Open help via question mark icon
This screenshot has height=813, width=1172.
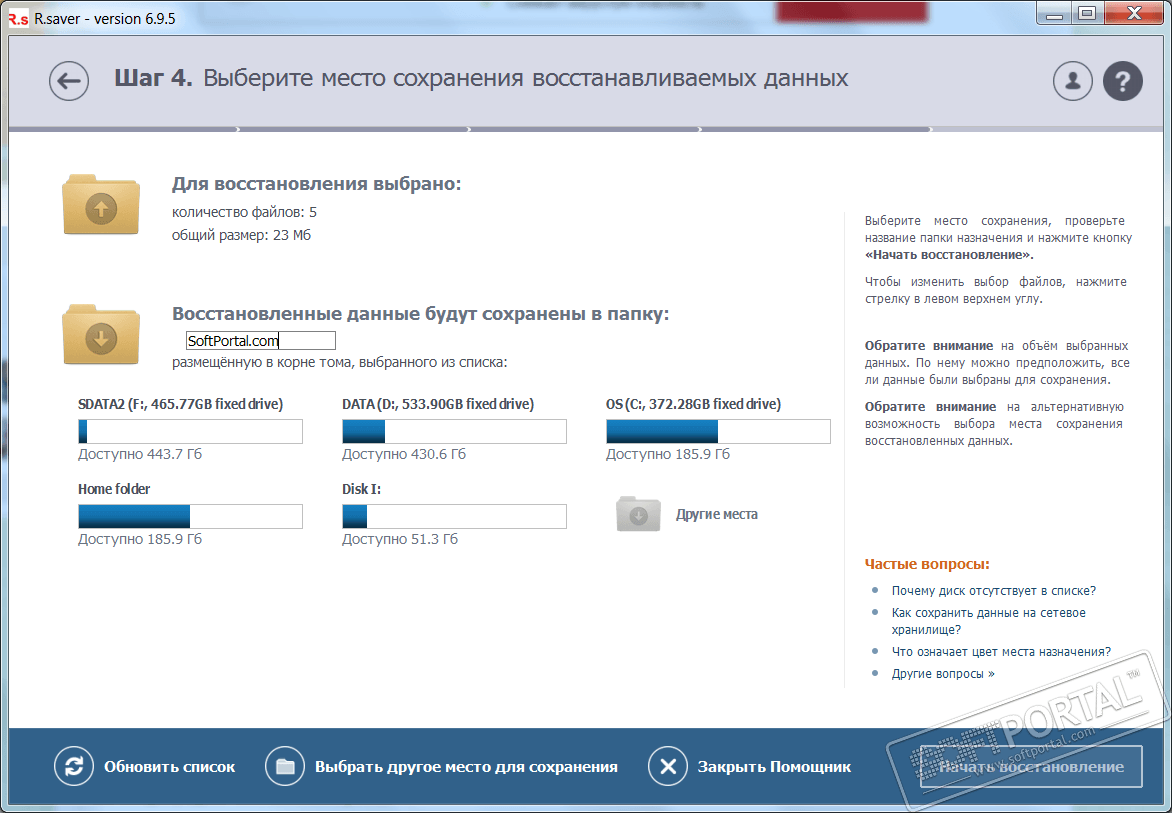[1123, 80]
